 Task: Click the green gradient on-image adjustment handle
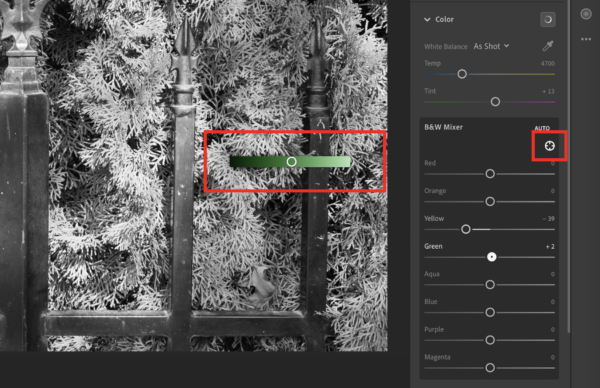click(x=291, y=161)
